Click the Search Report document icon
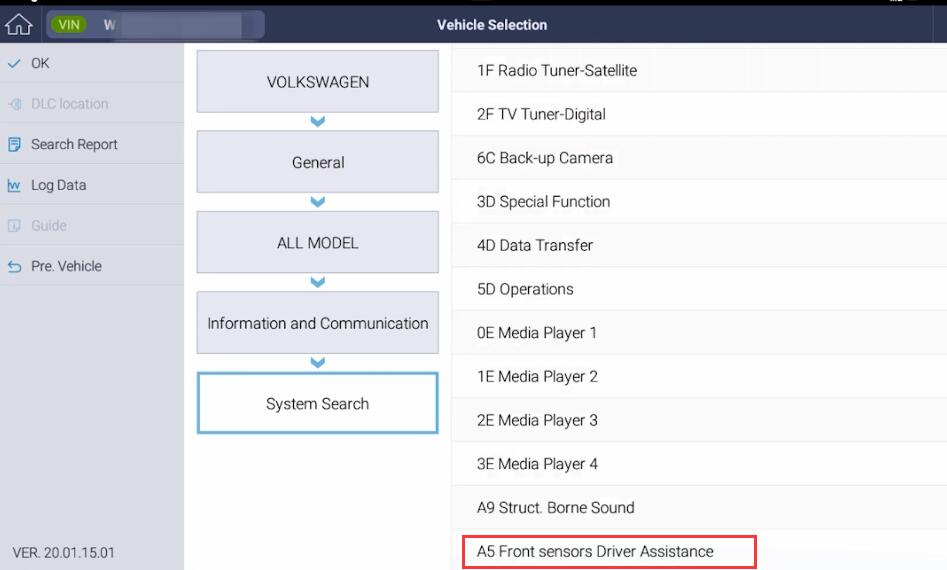 click(14, 144)
